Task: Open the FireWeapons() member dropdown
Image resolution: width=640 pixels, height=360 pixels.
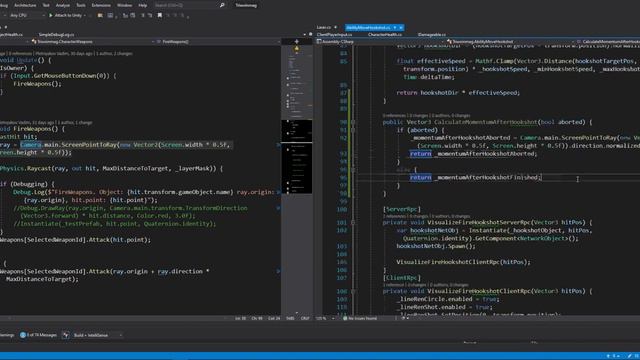Action: pyautogui.click(x=218, y=42)
